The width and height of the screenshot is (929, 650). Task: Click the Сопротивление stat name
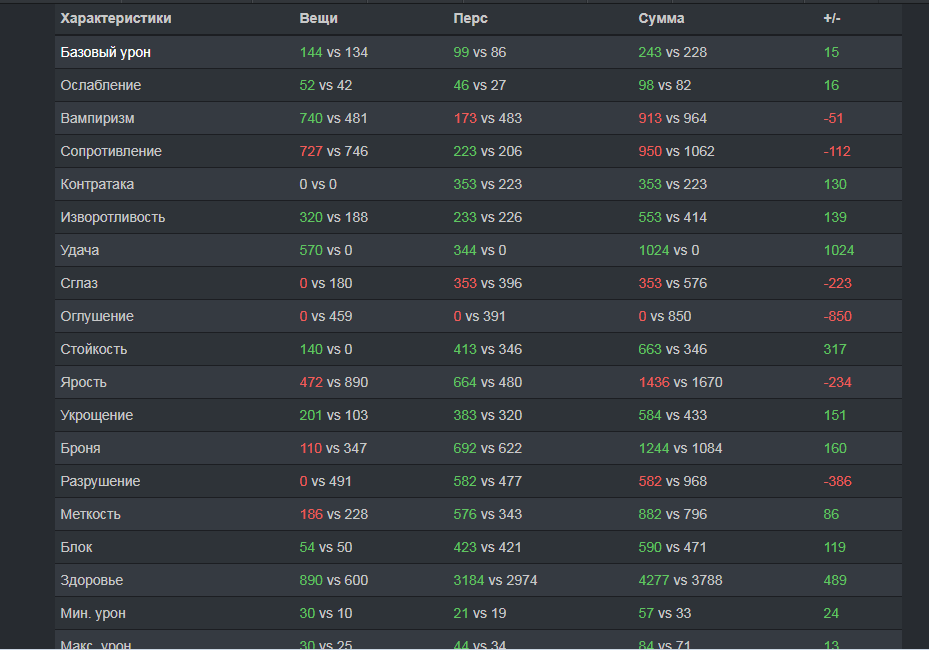pos(111,151)
